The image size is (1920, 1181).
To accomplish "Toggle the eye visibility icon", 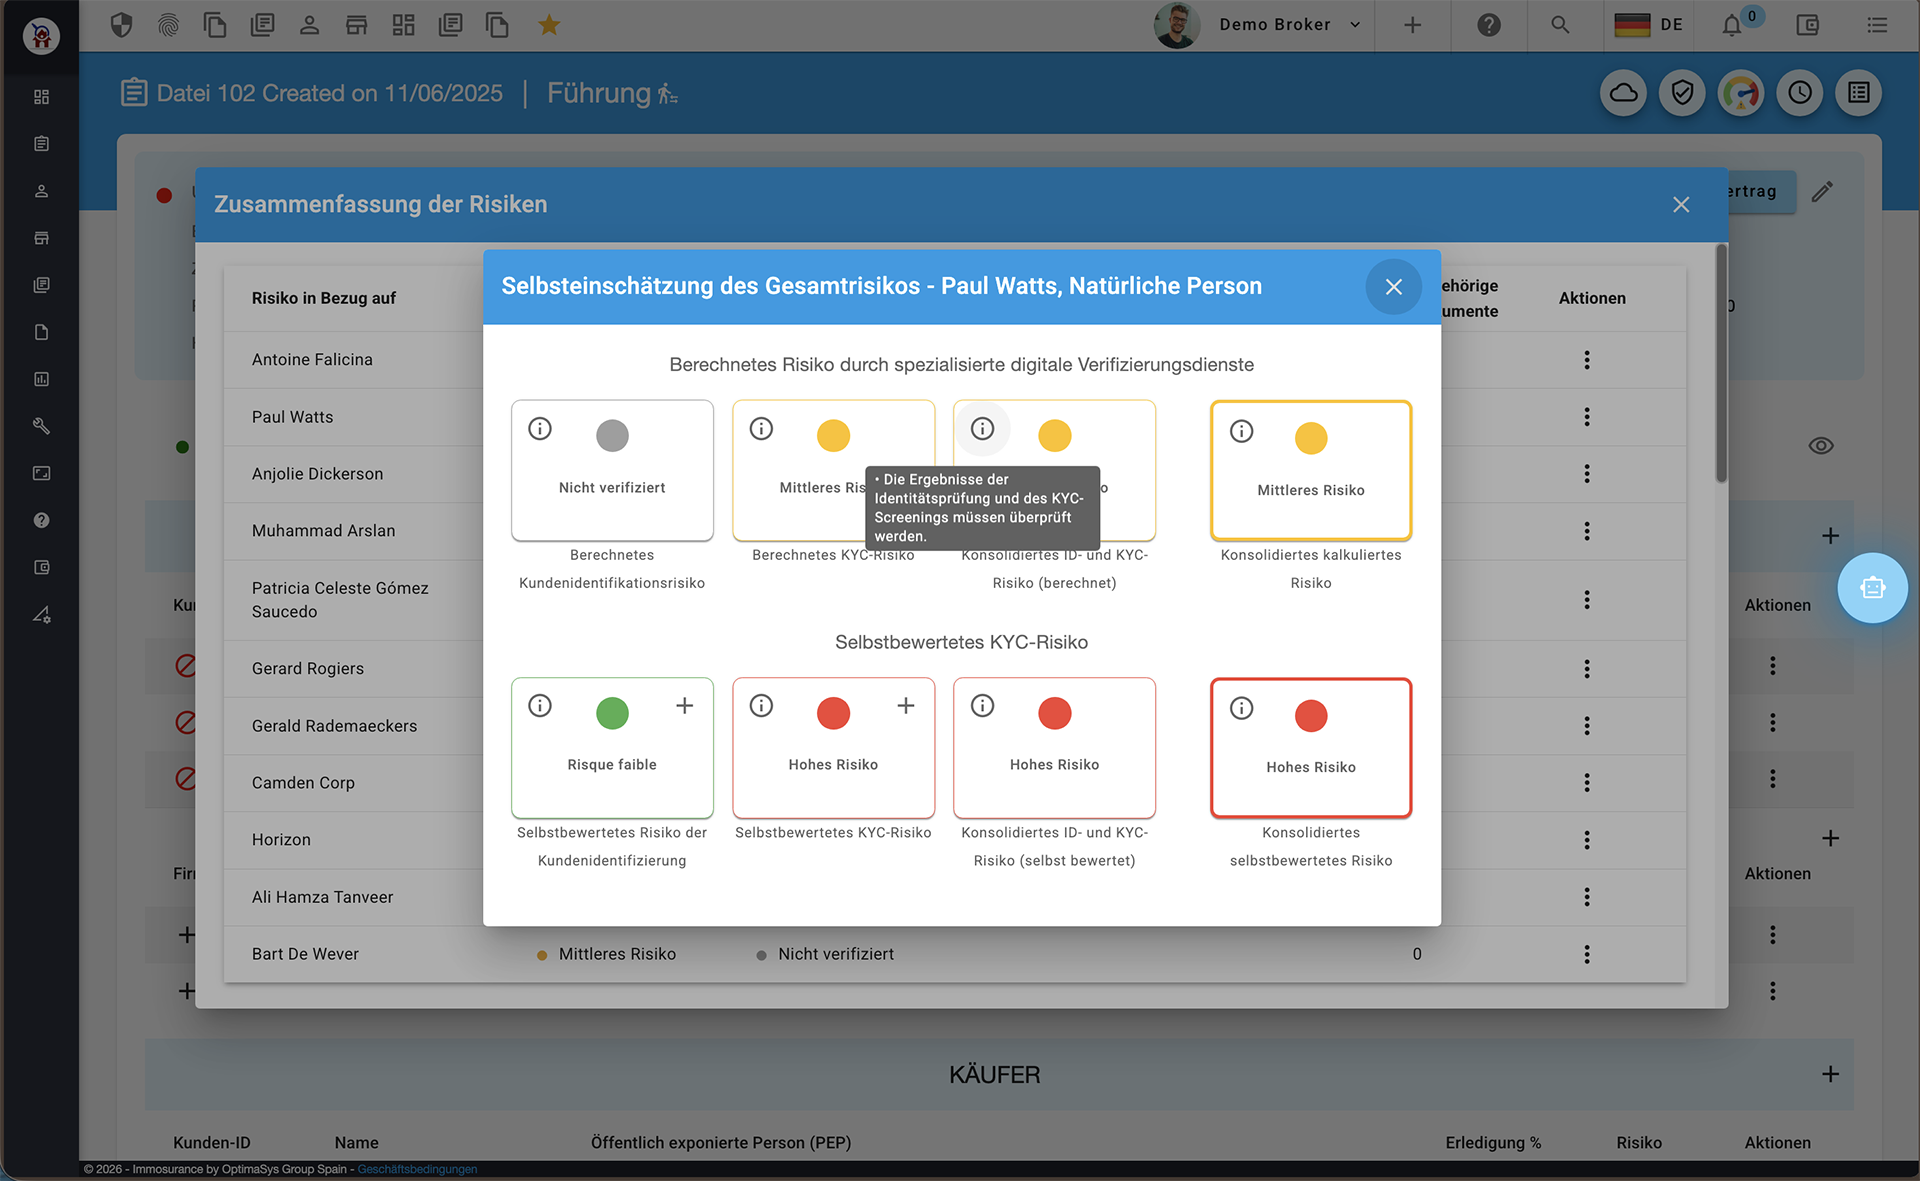I will pyautogui.click(x=1821, y=446).
